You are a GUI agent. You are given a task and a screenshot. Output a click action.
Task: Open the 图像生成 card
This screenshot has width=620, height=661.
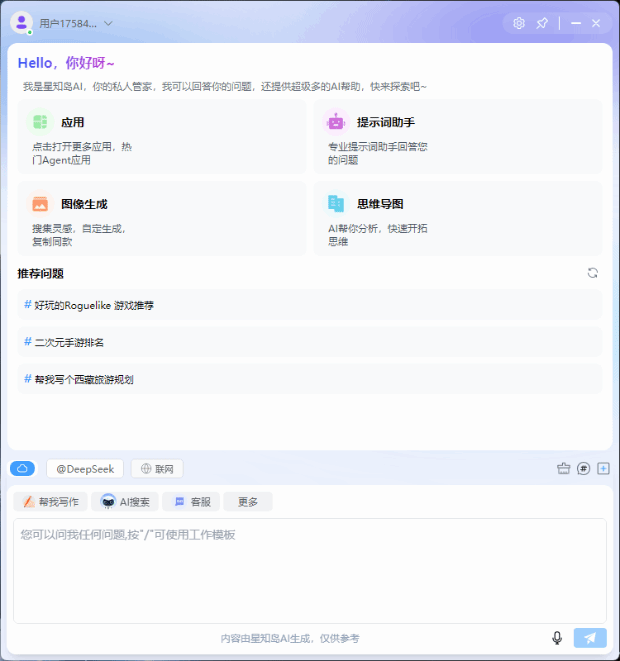pos(162,218)
